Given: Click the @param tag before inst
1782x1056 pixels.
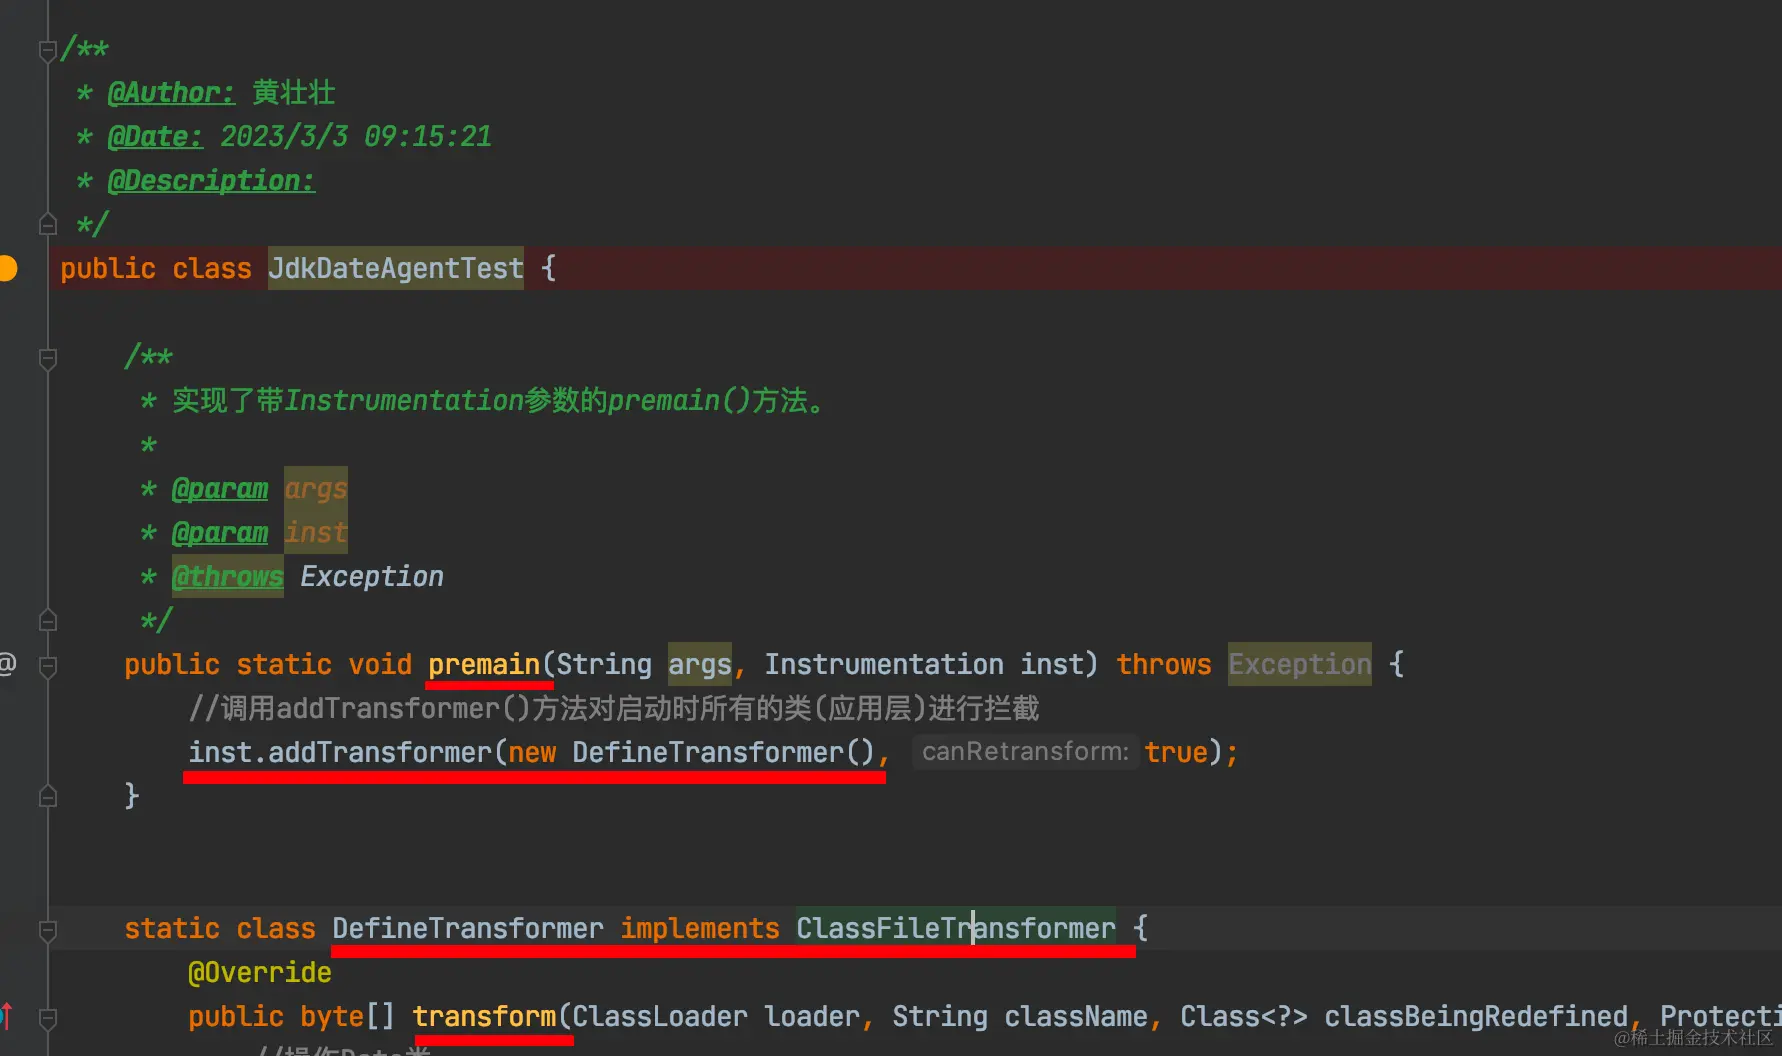Looking at the screenshot, I should (220, 533).
